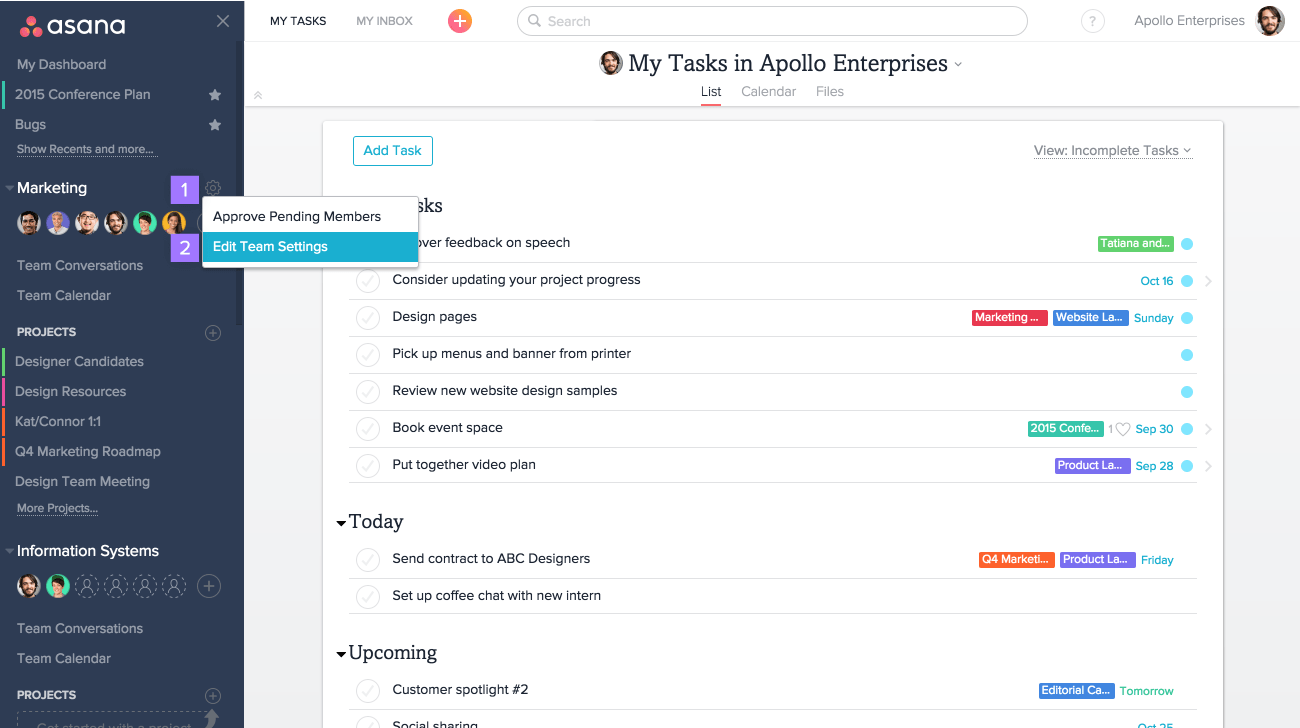Open the Q4 Marketing Roadmap project
Viewport: 1300px width, 728px height.
point(88,452)
